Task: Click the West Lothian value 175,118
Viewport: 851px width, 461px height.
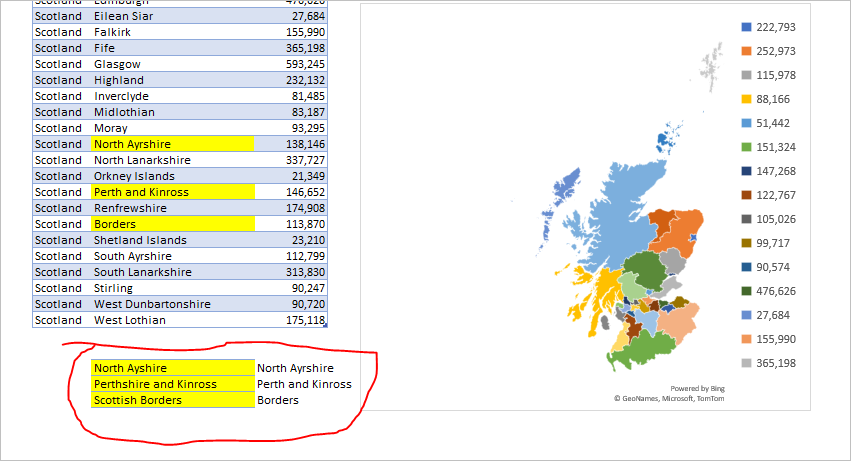Action: (x=305, y=320)
